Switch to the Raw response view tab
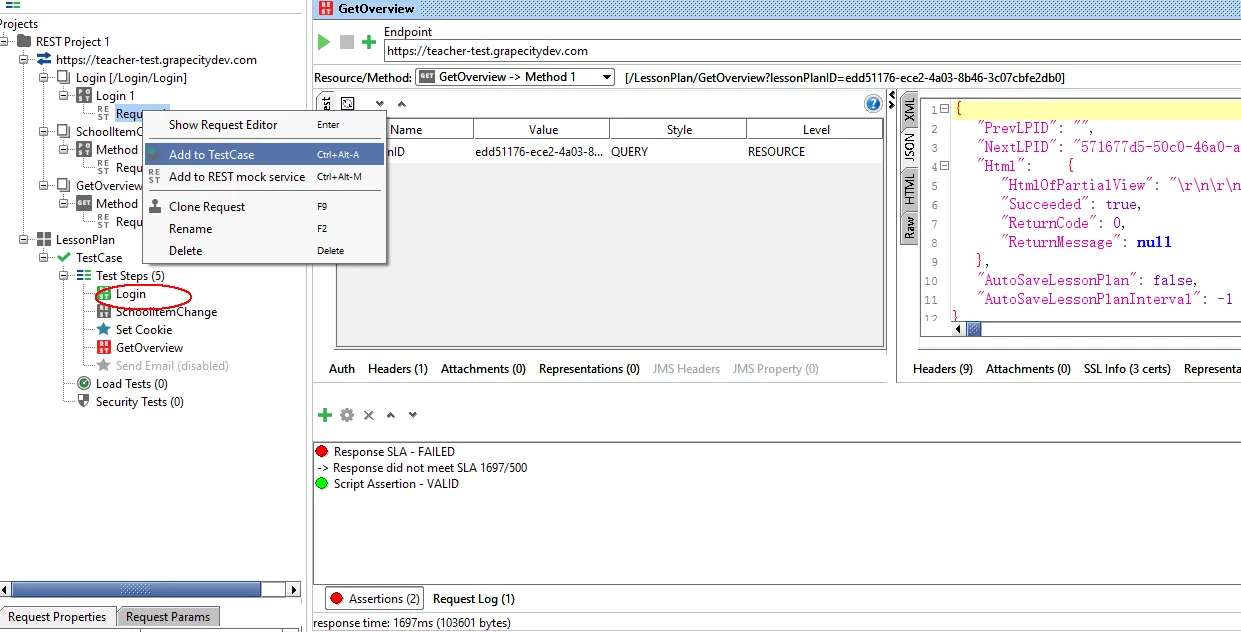Image resolution: width=1241 pixels, height=632 pixels. 909,227
